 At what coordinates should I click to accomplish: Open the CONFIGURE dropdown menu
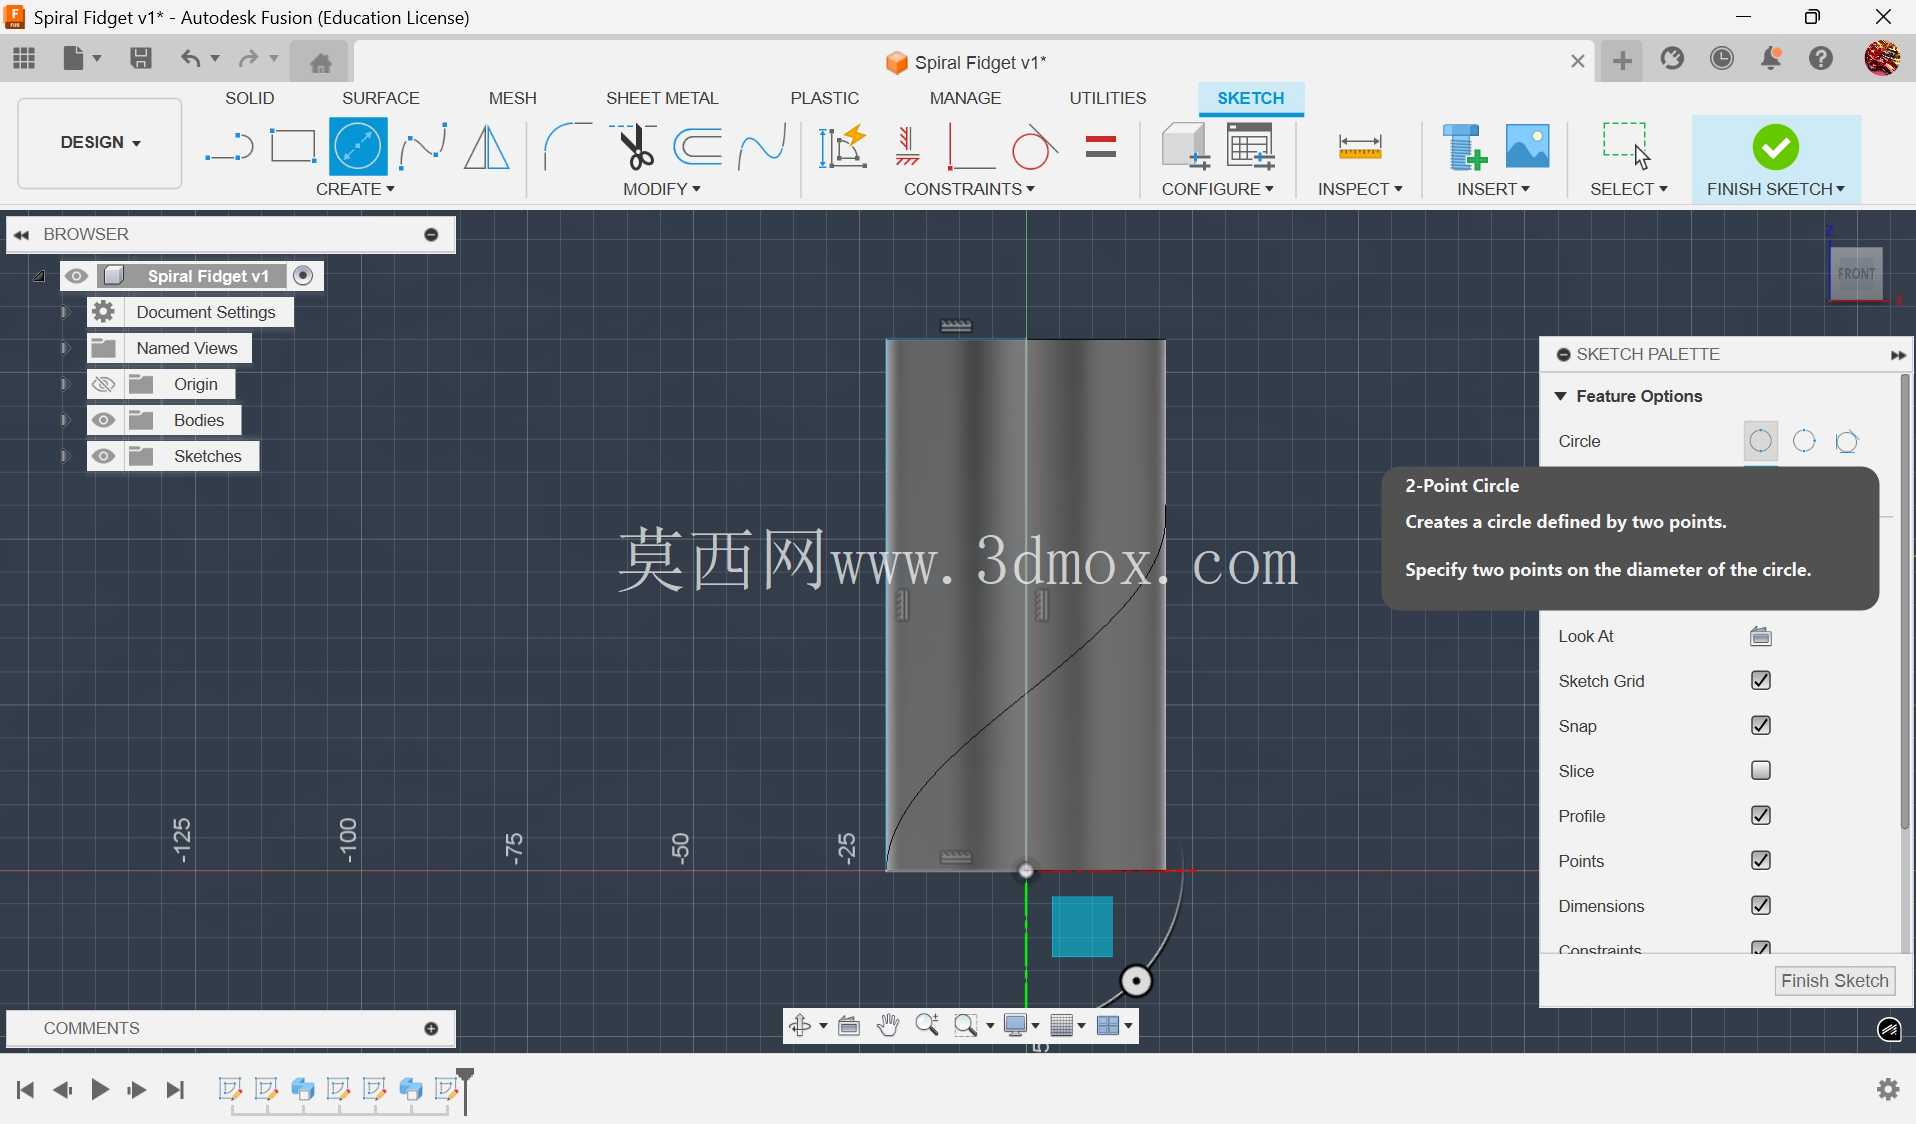click(1217, 189)
